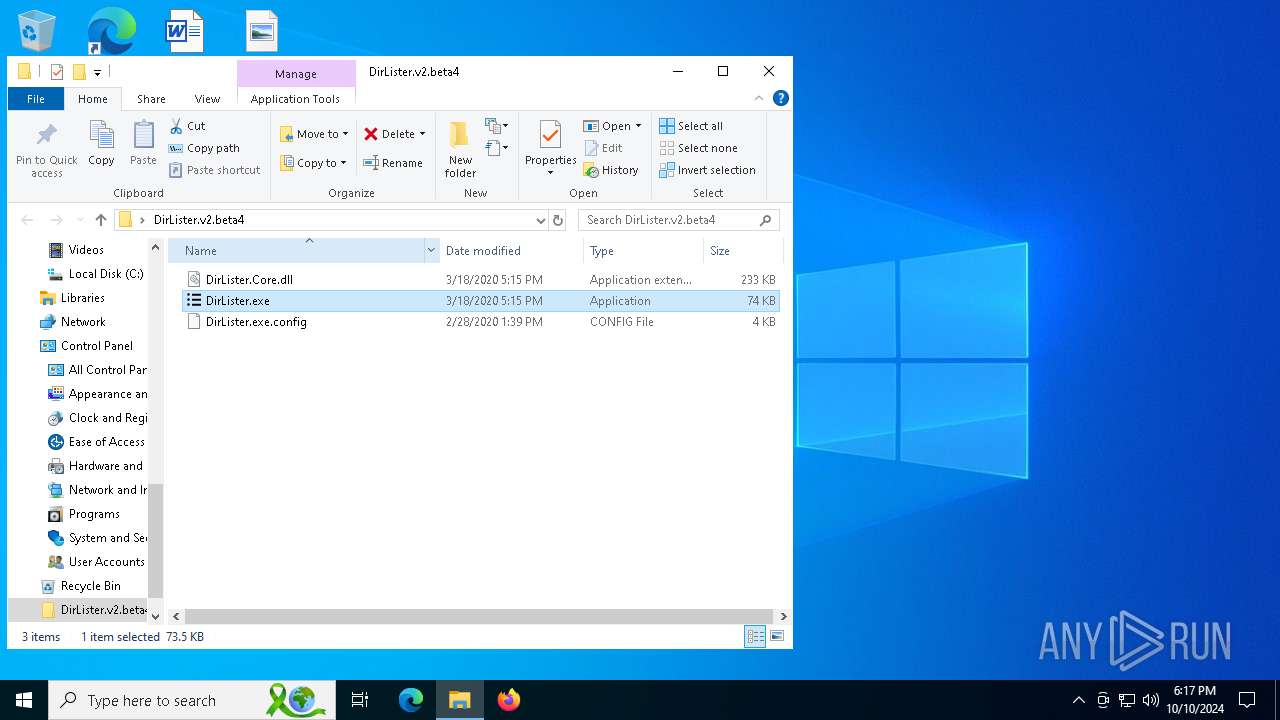Open recent locations dropdown
The image size is (1280, 720).
[x=80, y=220]
